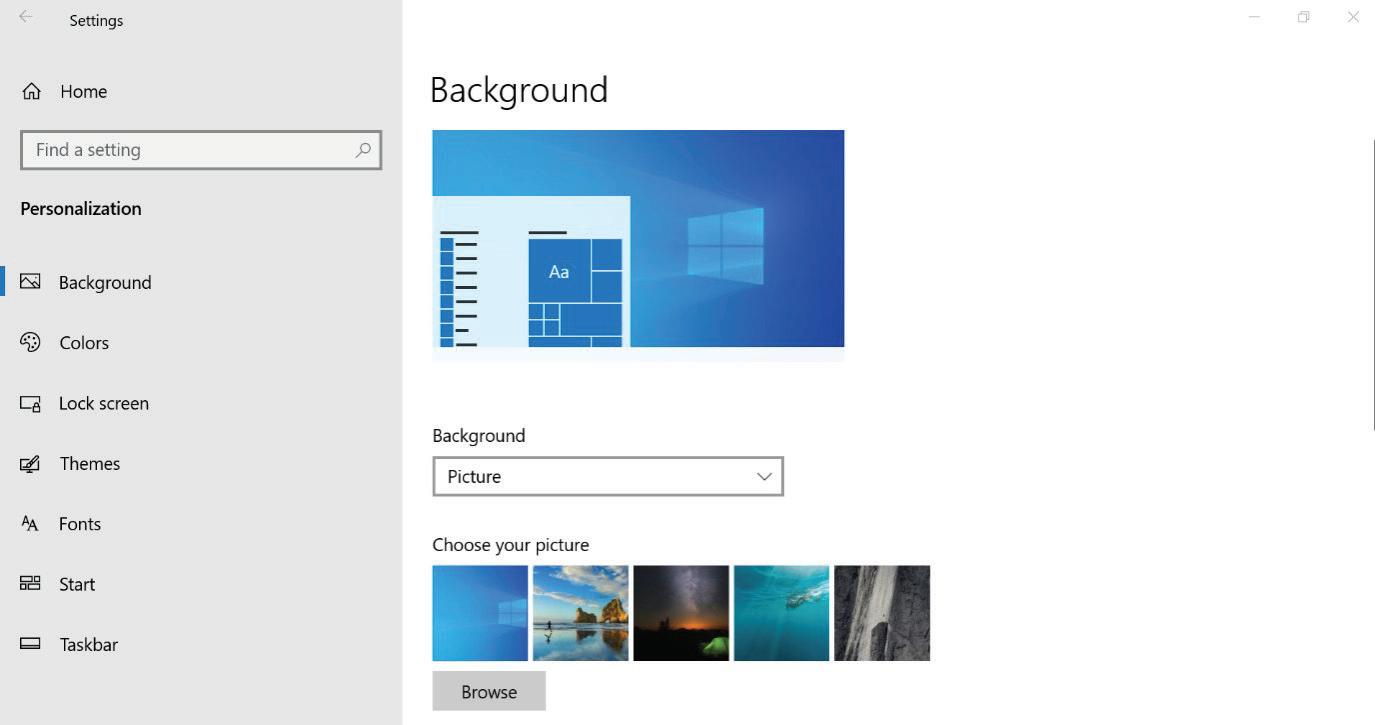Click the Lock screen icon
The width and height of the screenshot is (1375, 725).
coord(30,403)
